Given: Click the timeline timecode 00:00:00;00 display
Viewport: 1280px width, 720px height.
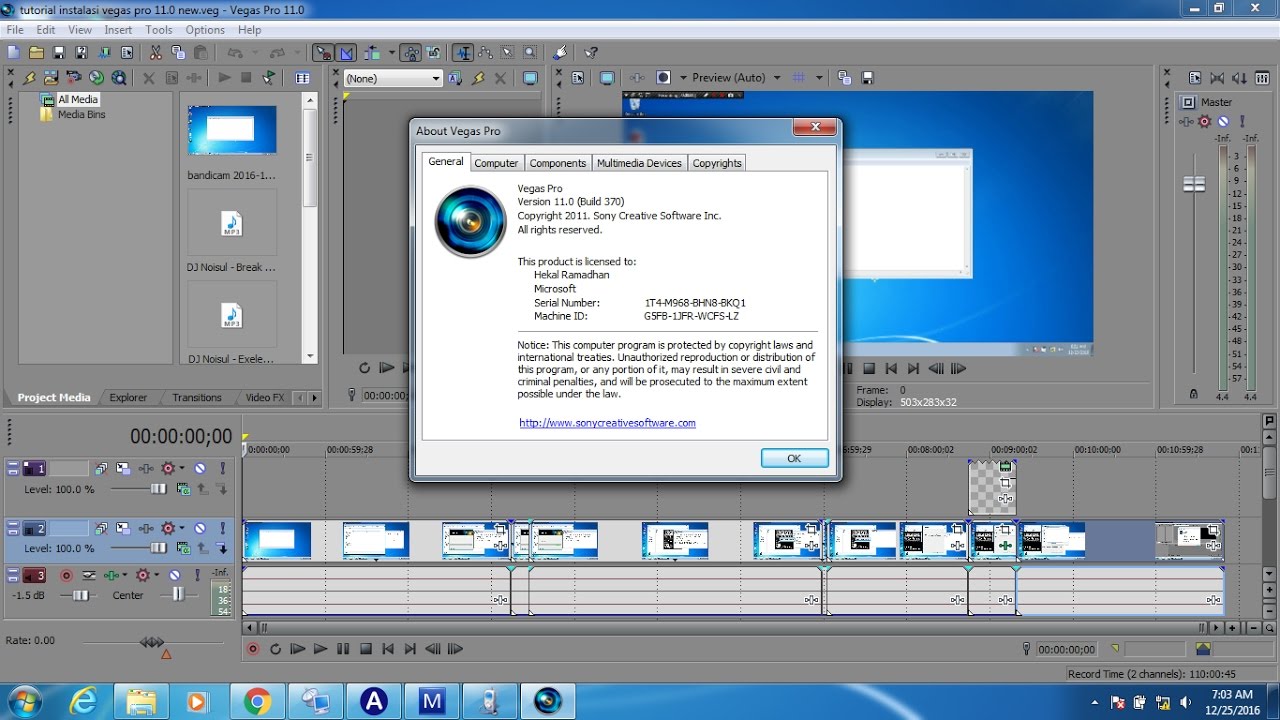Looking at the screenshot, I should [180, 436].
